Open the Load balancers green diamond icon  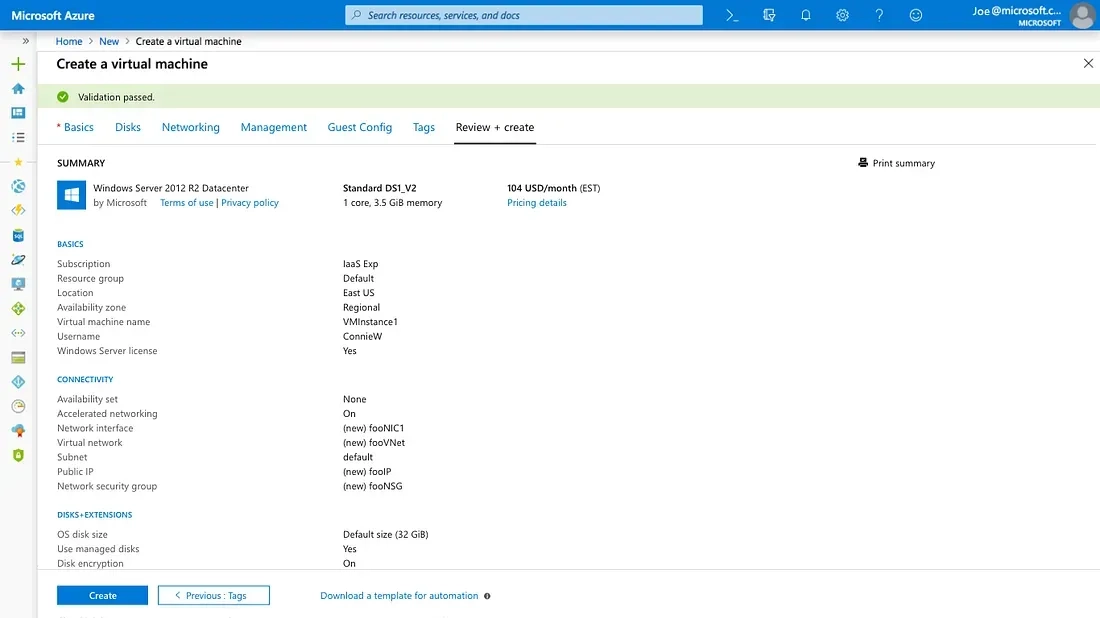point(18,309)
